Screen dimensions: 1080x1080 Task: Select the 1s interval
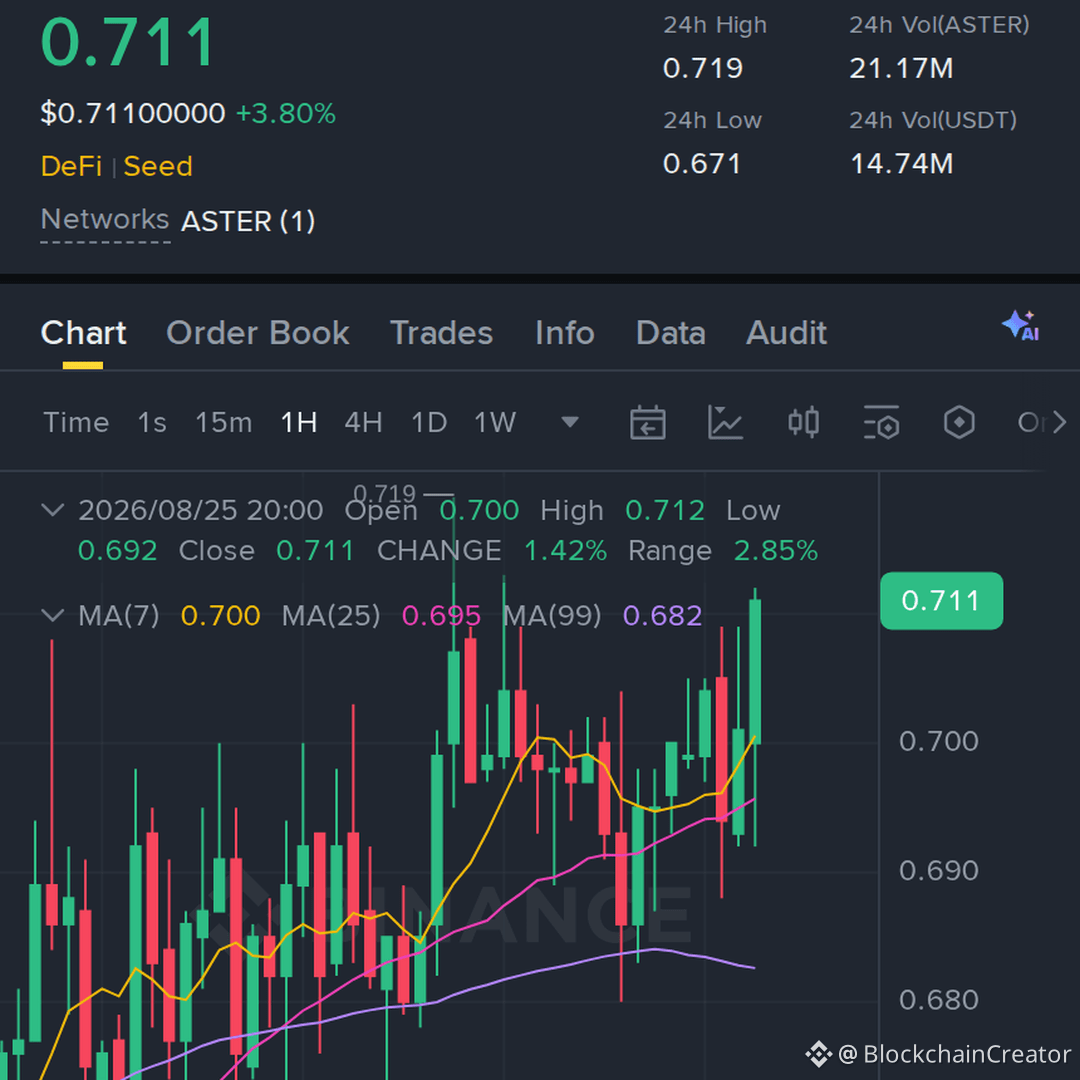[x=152, y=422]
